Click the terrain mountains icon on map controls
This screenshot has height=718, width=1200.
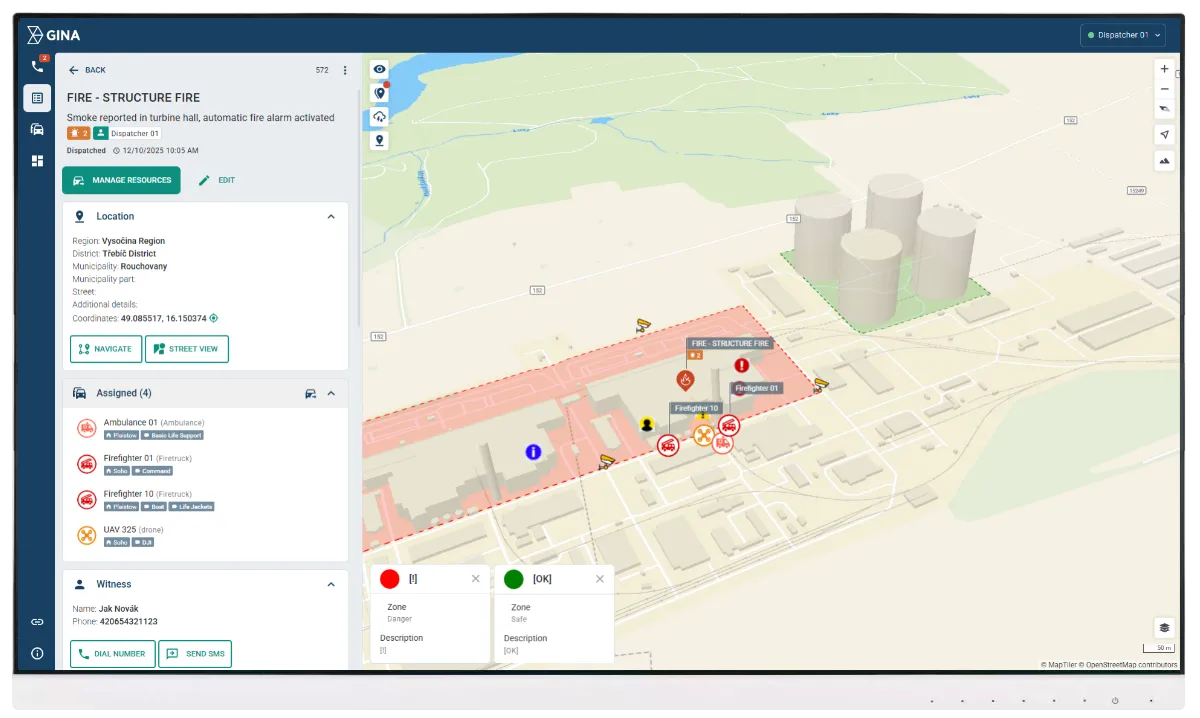pyautogui.click(x=1163, y=160)
